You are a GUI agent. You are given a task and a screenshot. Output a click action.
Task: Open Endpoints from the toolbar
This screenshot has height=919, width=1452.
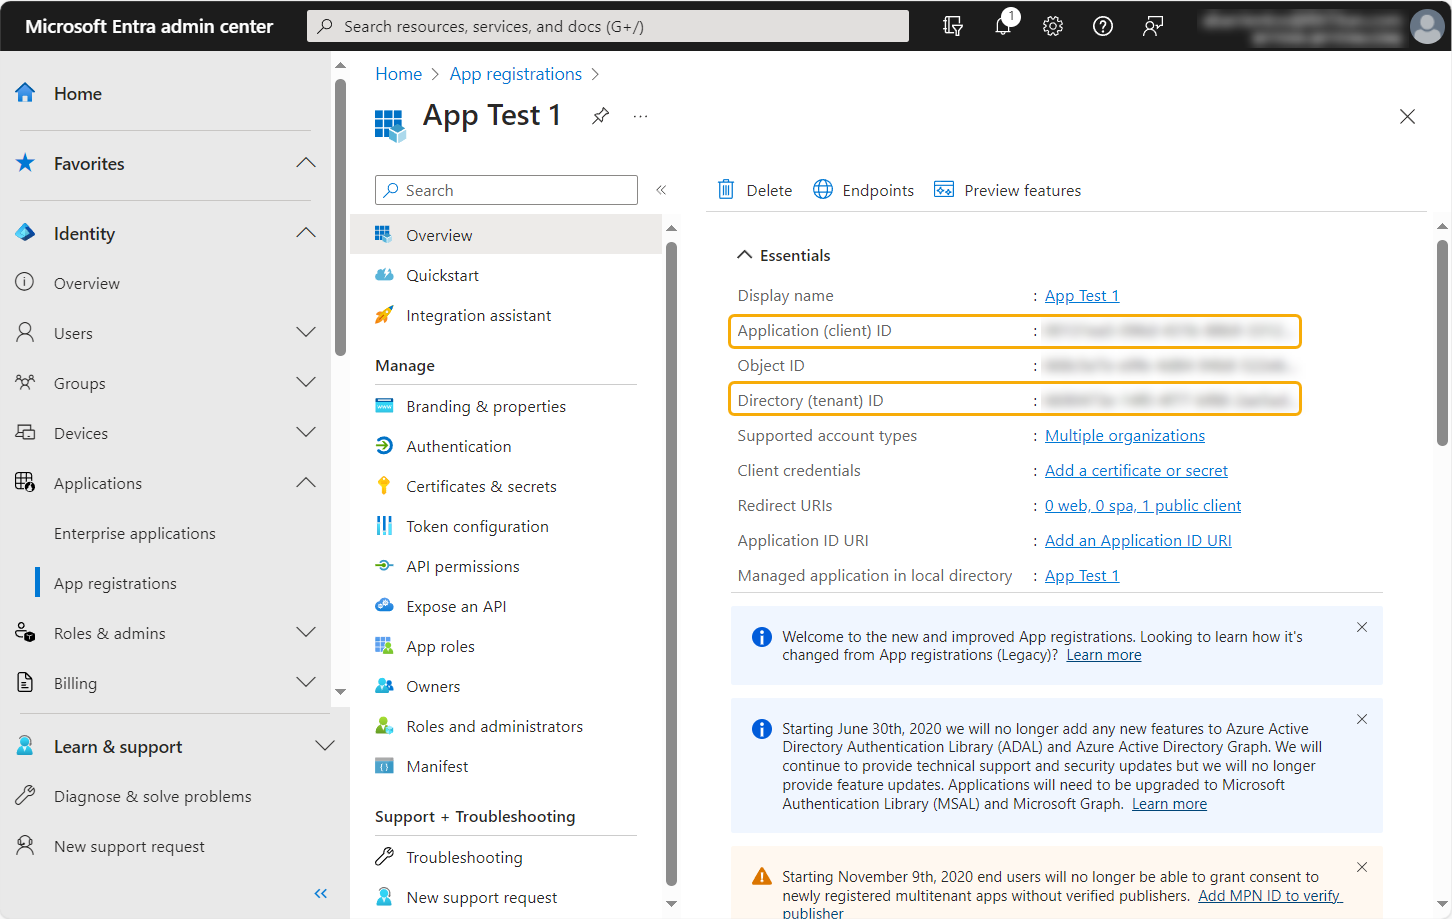pyautogui.click(x=862, y=189)
